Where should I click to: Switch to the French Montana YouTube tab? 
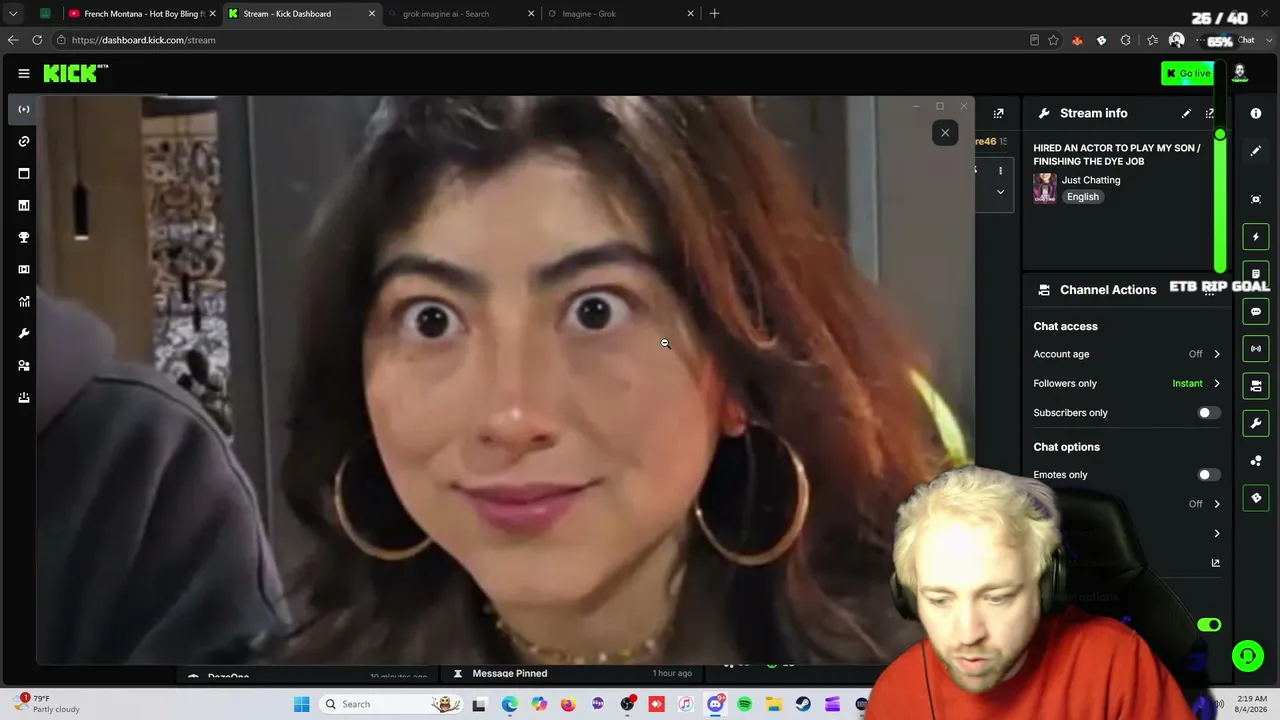click(x=142, y=14)
